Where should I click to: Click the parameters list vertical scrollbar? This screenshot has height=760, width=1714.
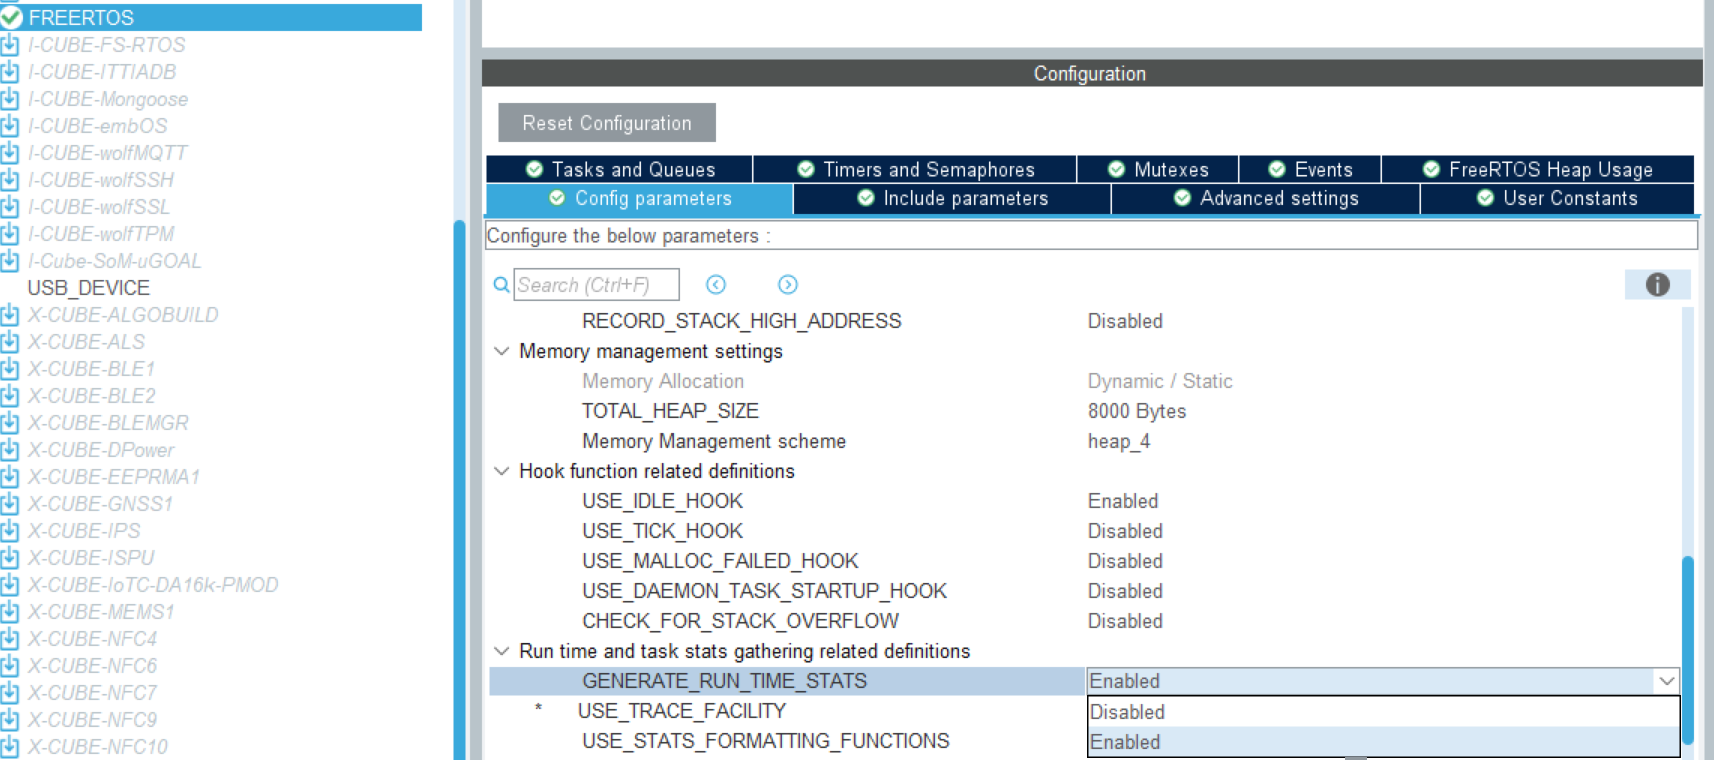[x=1687, y=650]
